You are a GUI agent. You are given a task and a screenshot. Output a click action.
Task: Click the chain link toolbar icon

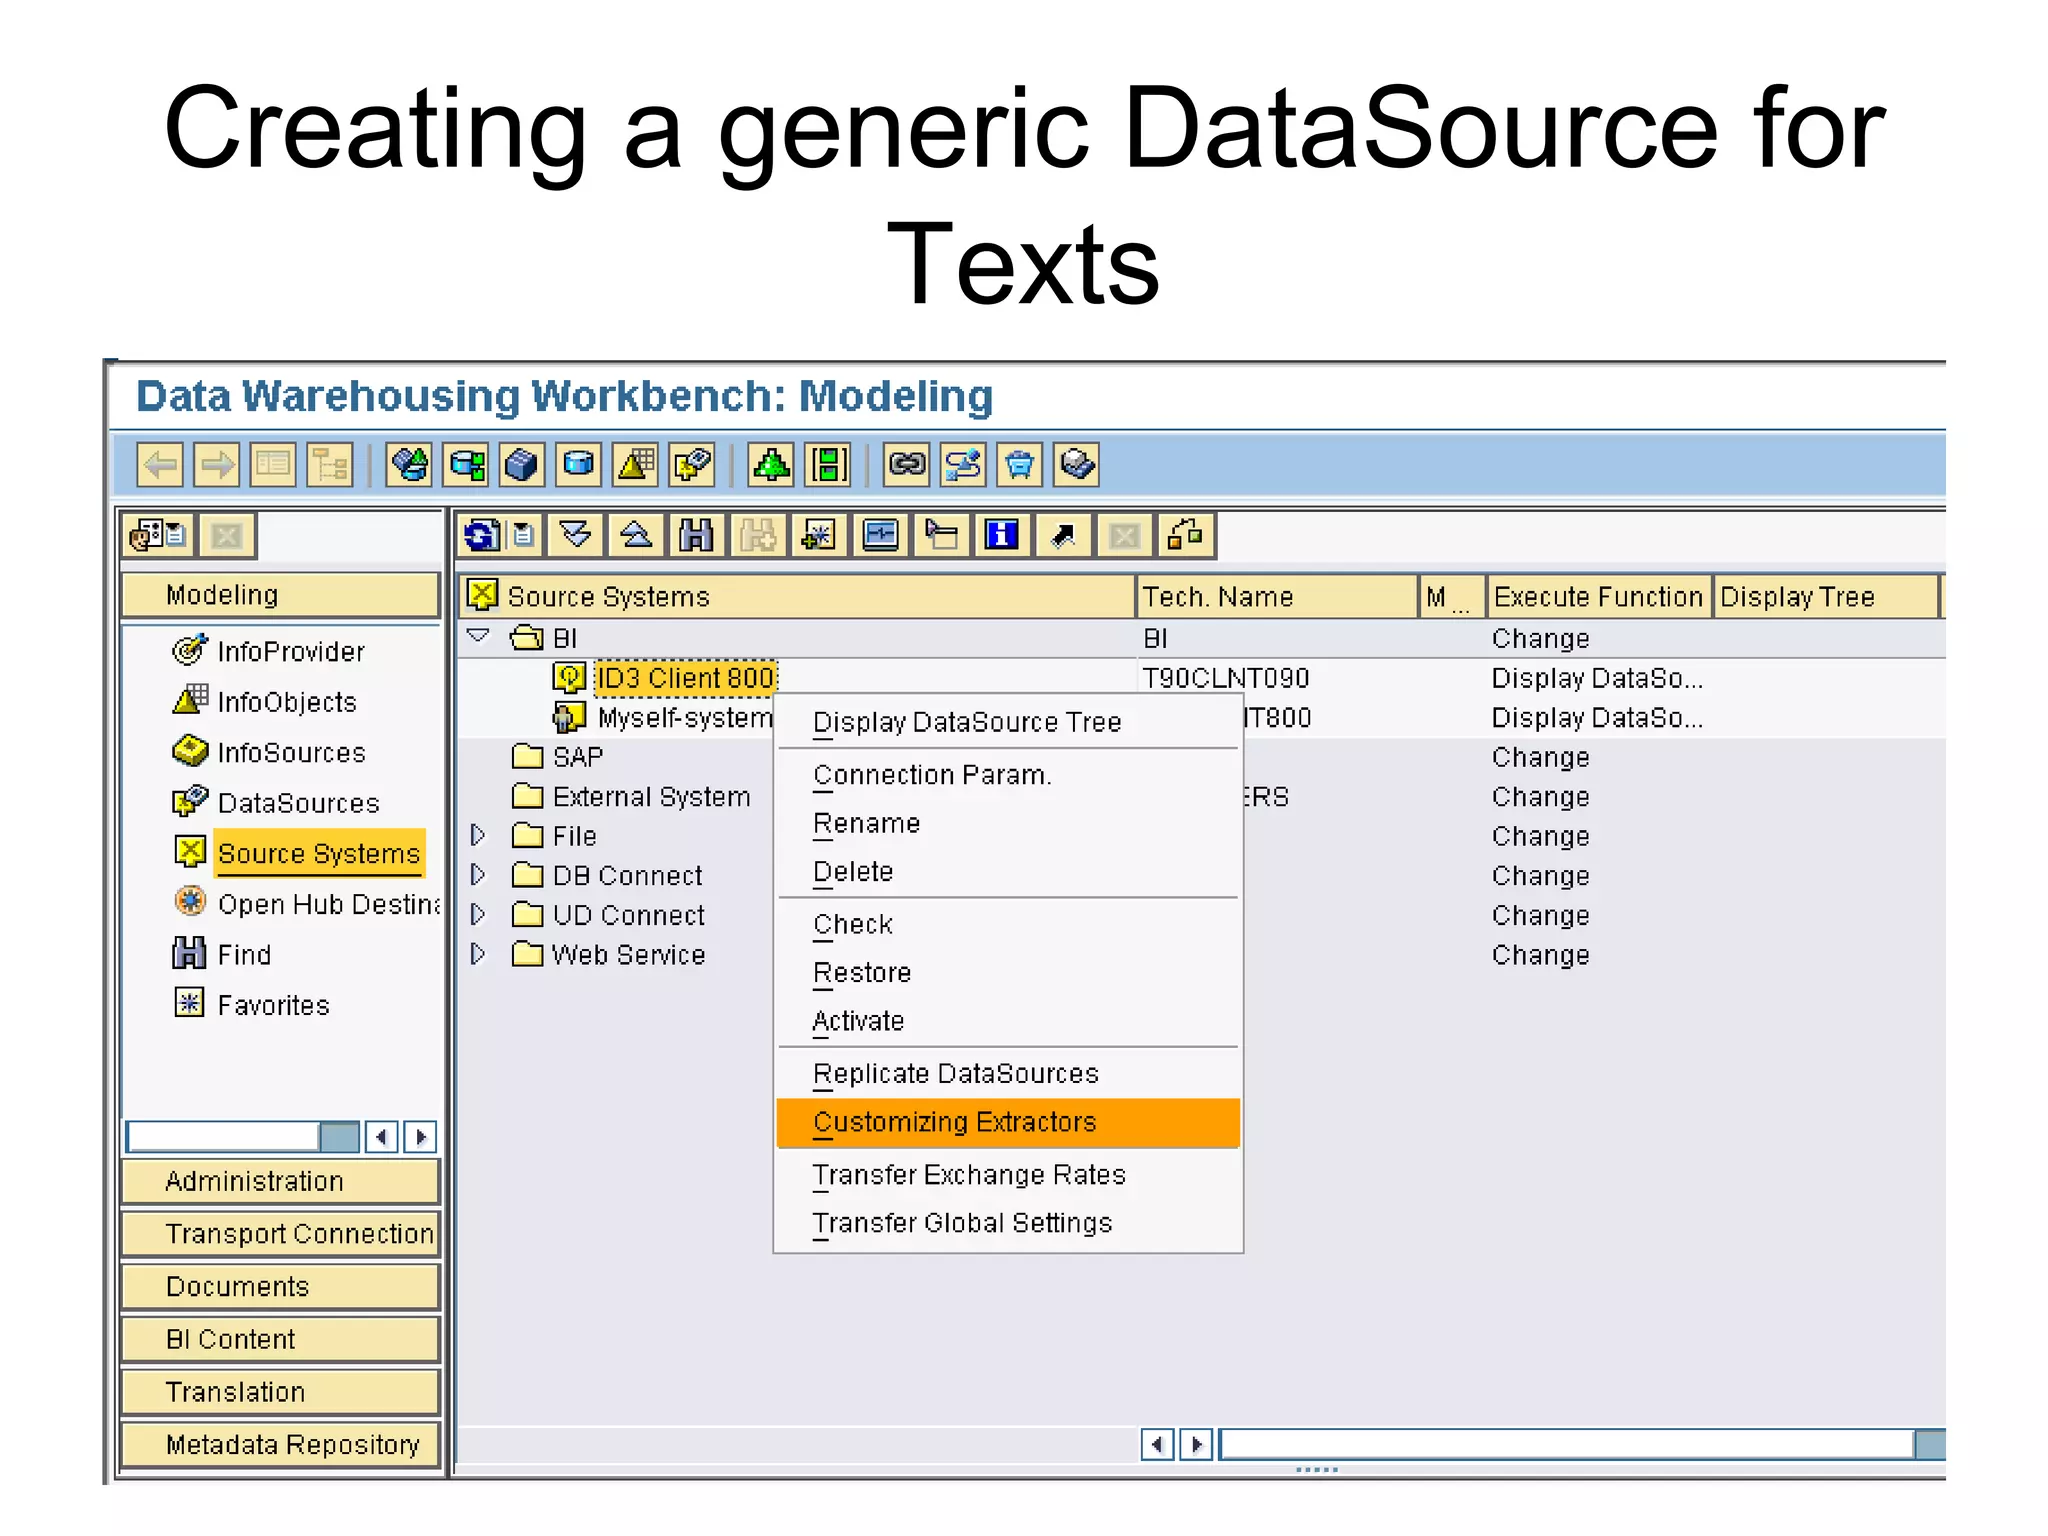coord(907,465)
